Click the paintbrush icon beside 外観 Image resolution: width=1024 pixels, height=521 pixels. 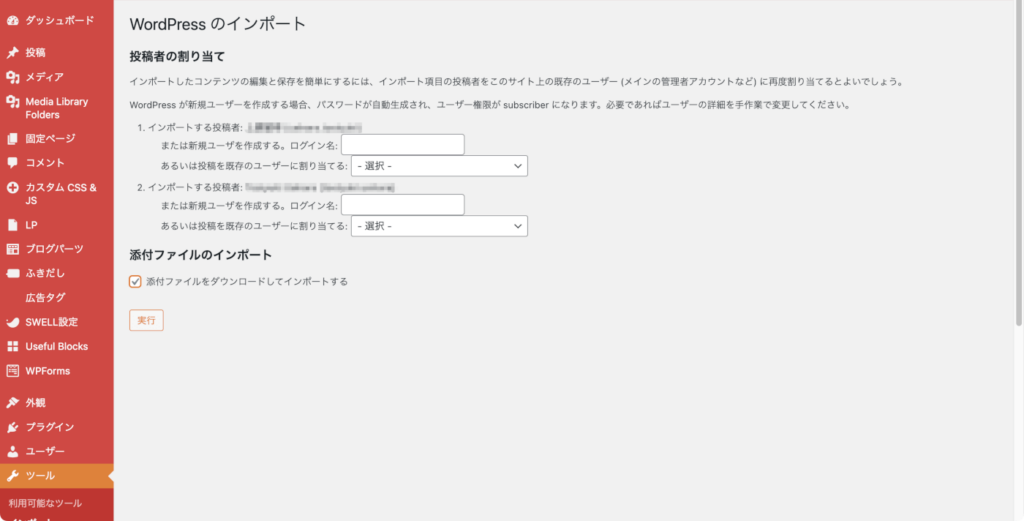click(12, 403)
